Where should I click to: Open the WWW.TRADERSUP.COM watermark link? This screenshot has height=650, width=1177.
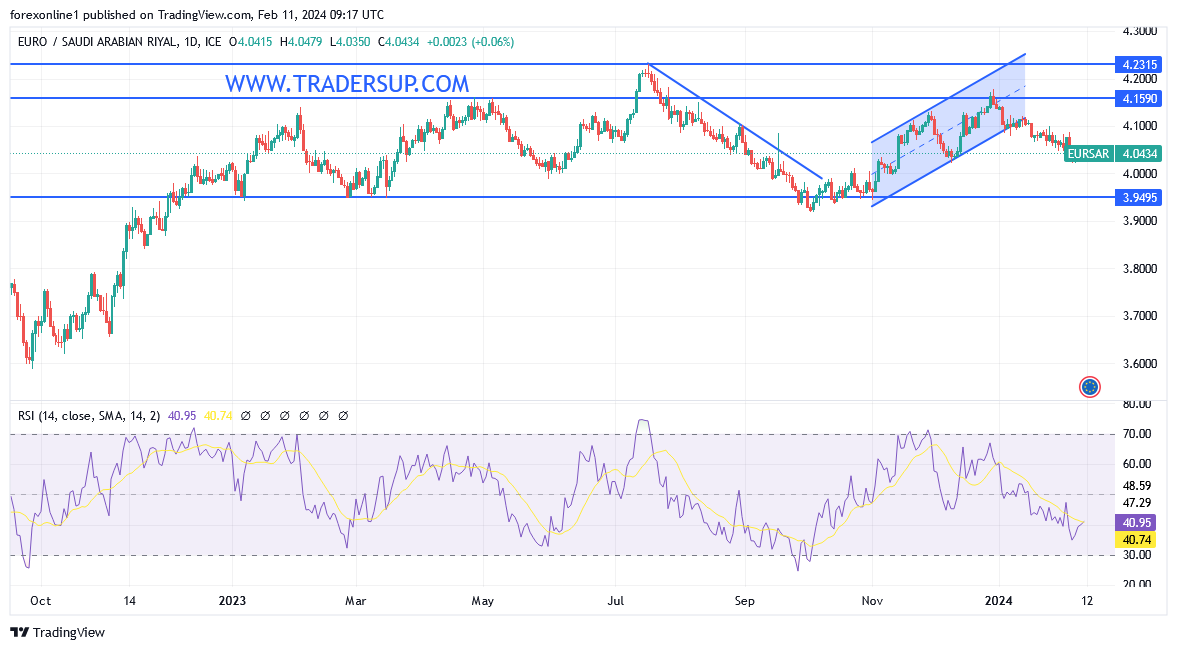tap(347, 84)
